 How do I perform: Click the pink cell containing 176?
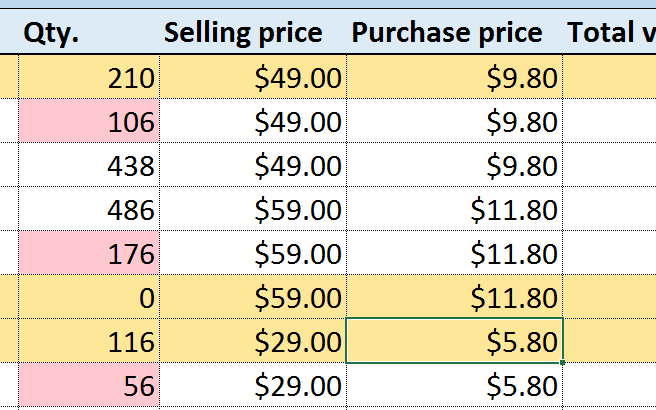pos(89,253)
